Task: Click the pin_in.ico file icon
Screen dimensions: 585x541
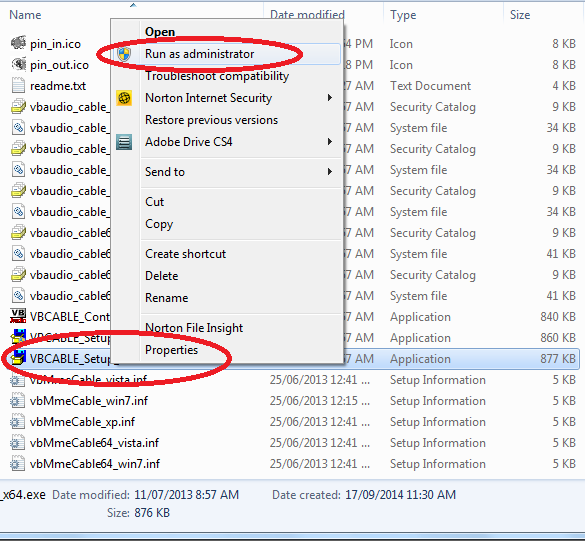Action: coord(18,43)
